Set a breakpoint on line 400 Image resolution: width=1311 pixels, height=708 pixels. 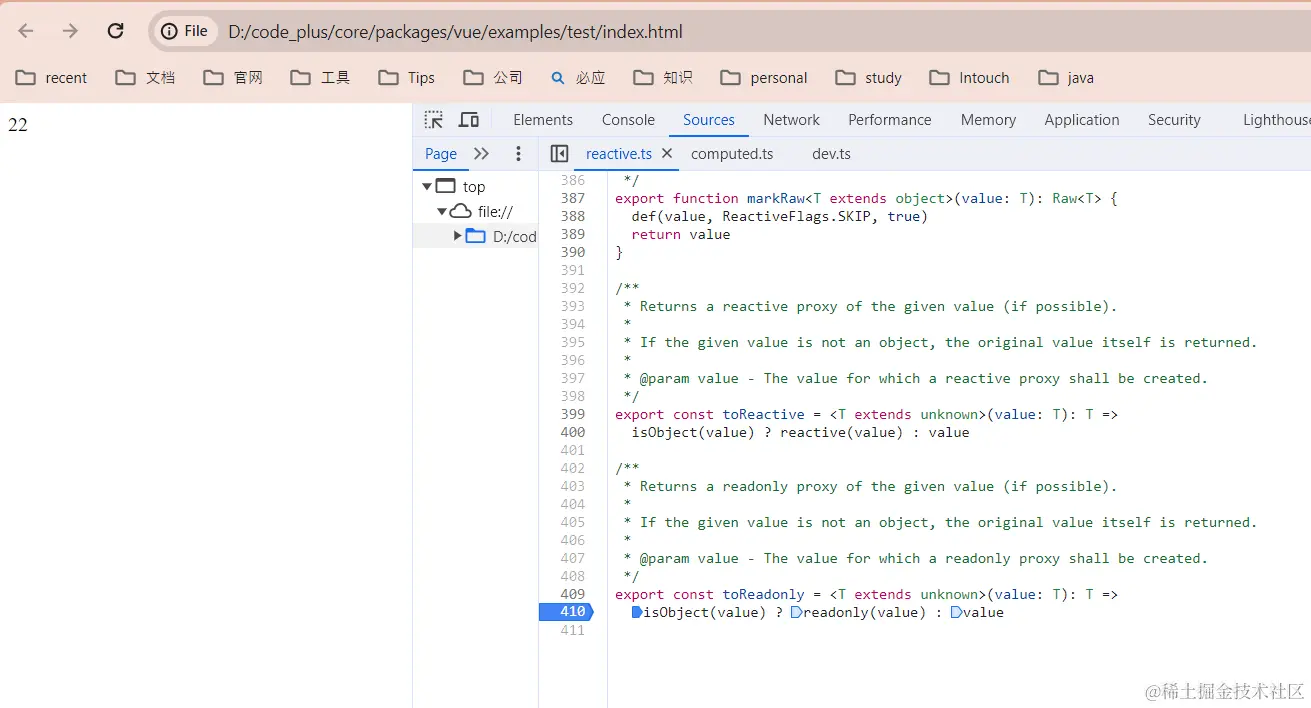pyautogui.click(x=573, y=432)
